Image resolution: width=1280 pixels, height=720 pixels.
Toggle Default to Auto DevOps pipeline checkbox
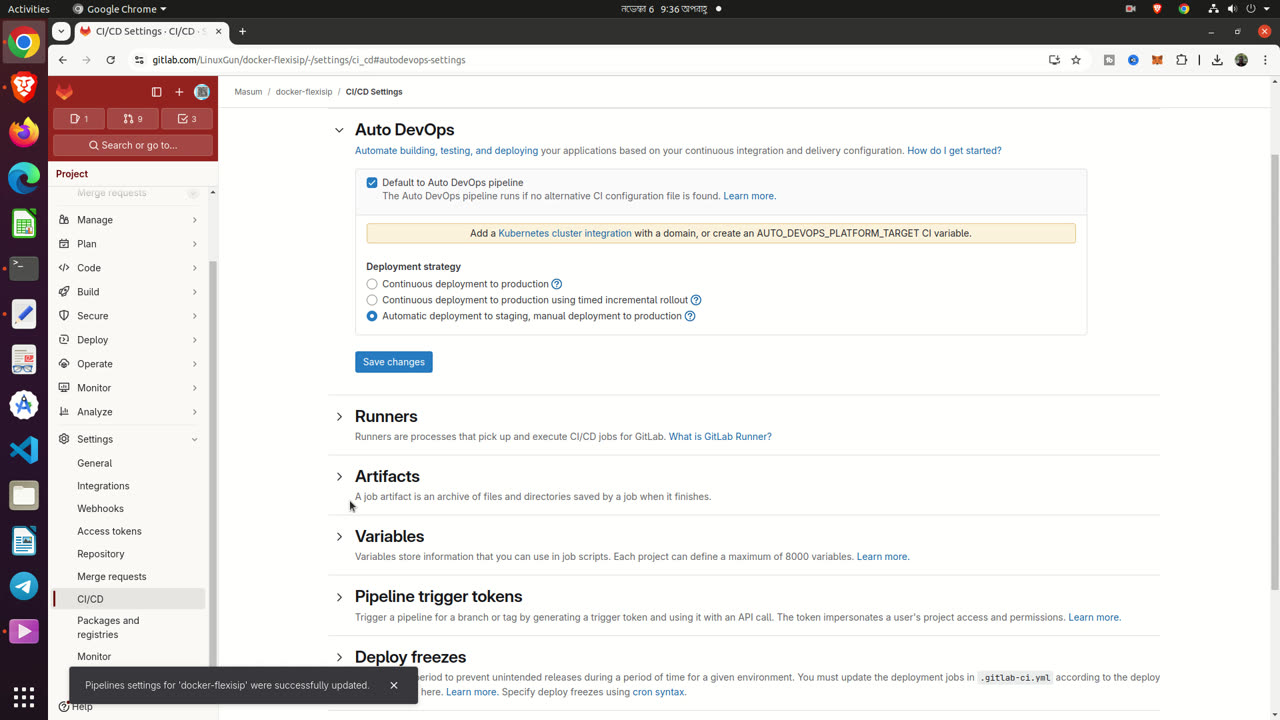point(372,183)
